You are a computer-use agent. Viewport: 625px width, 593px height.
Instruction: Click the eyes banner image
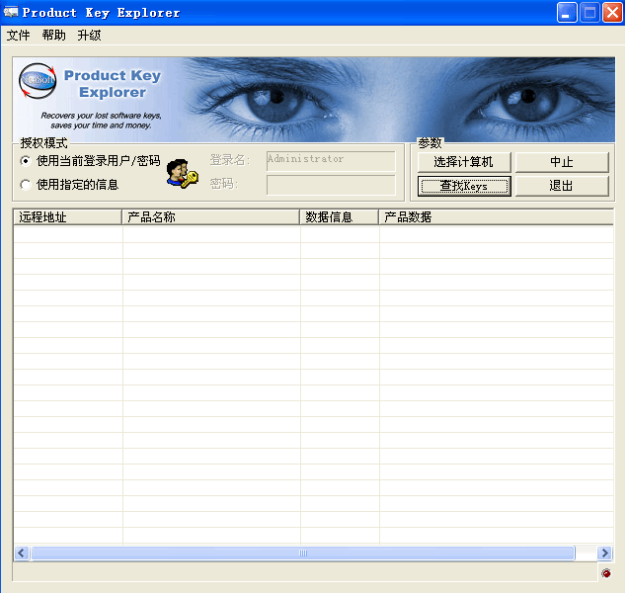[400, 100]
